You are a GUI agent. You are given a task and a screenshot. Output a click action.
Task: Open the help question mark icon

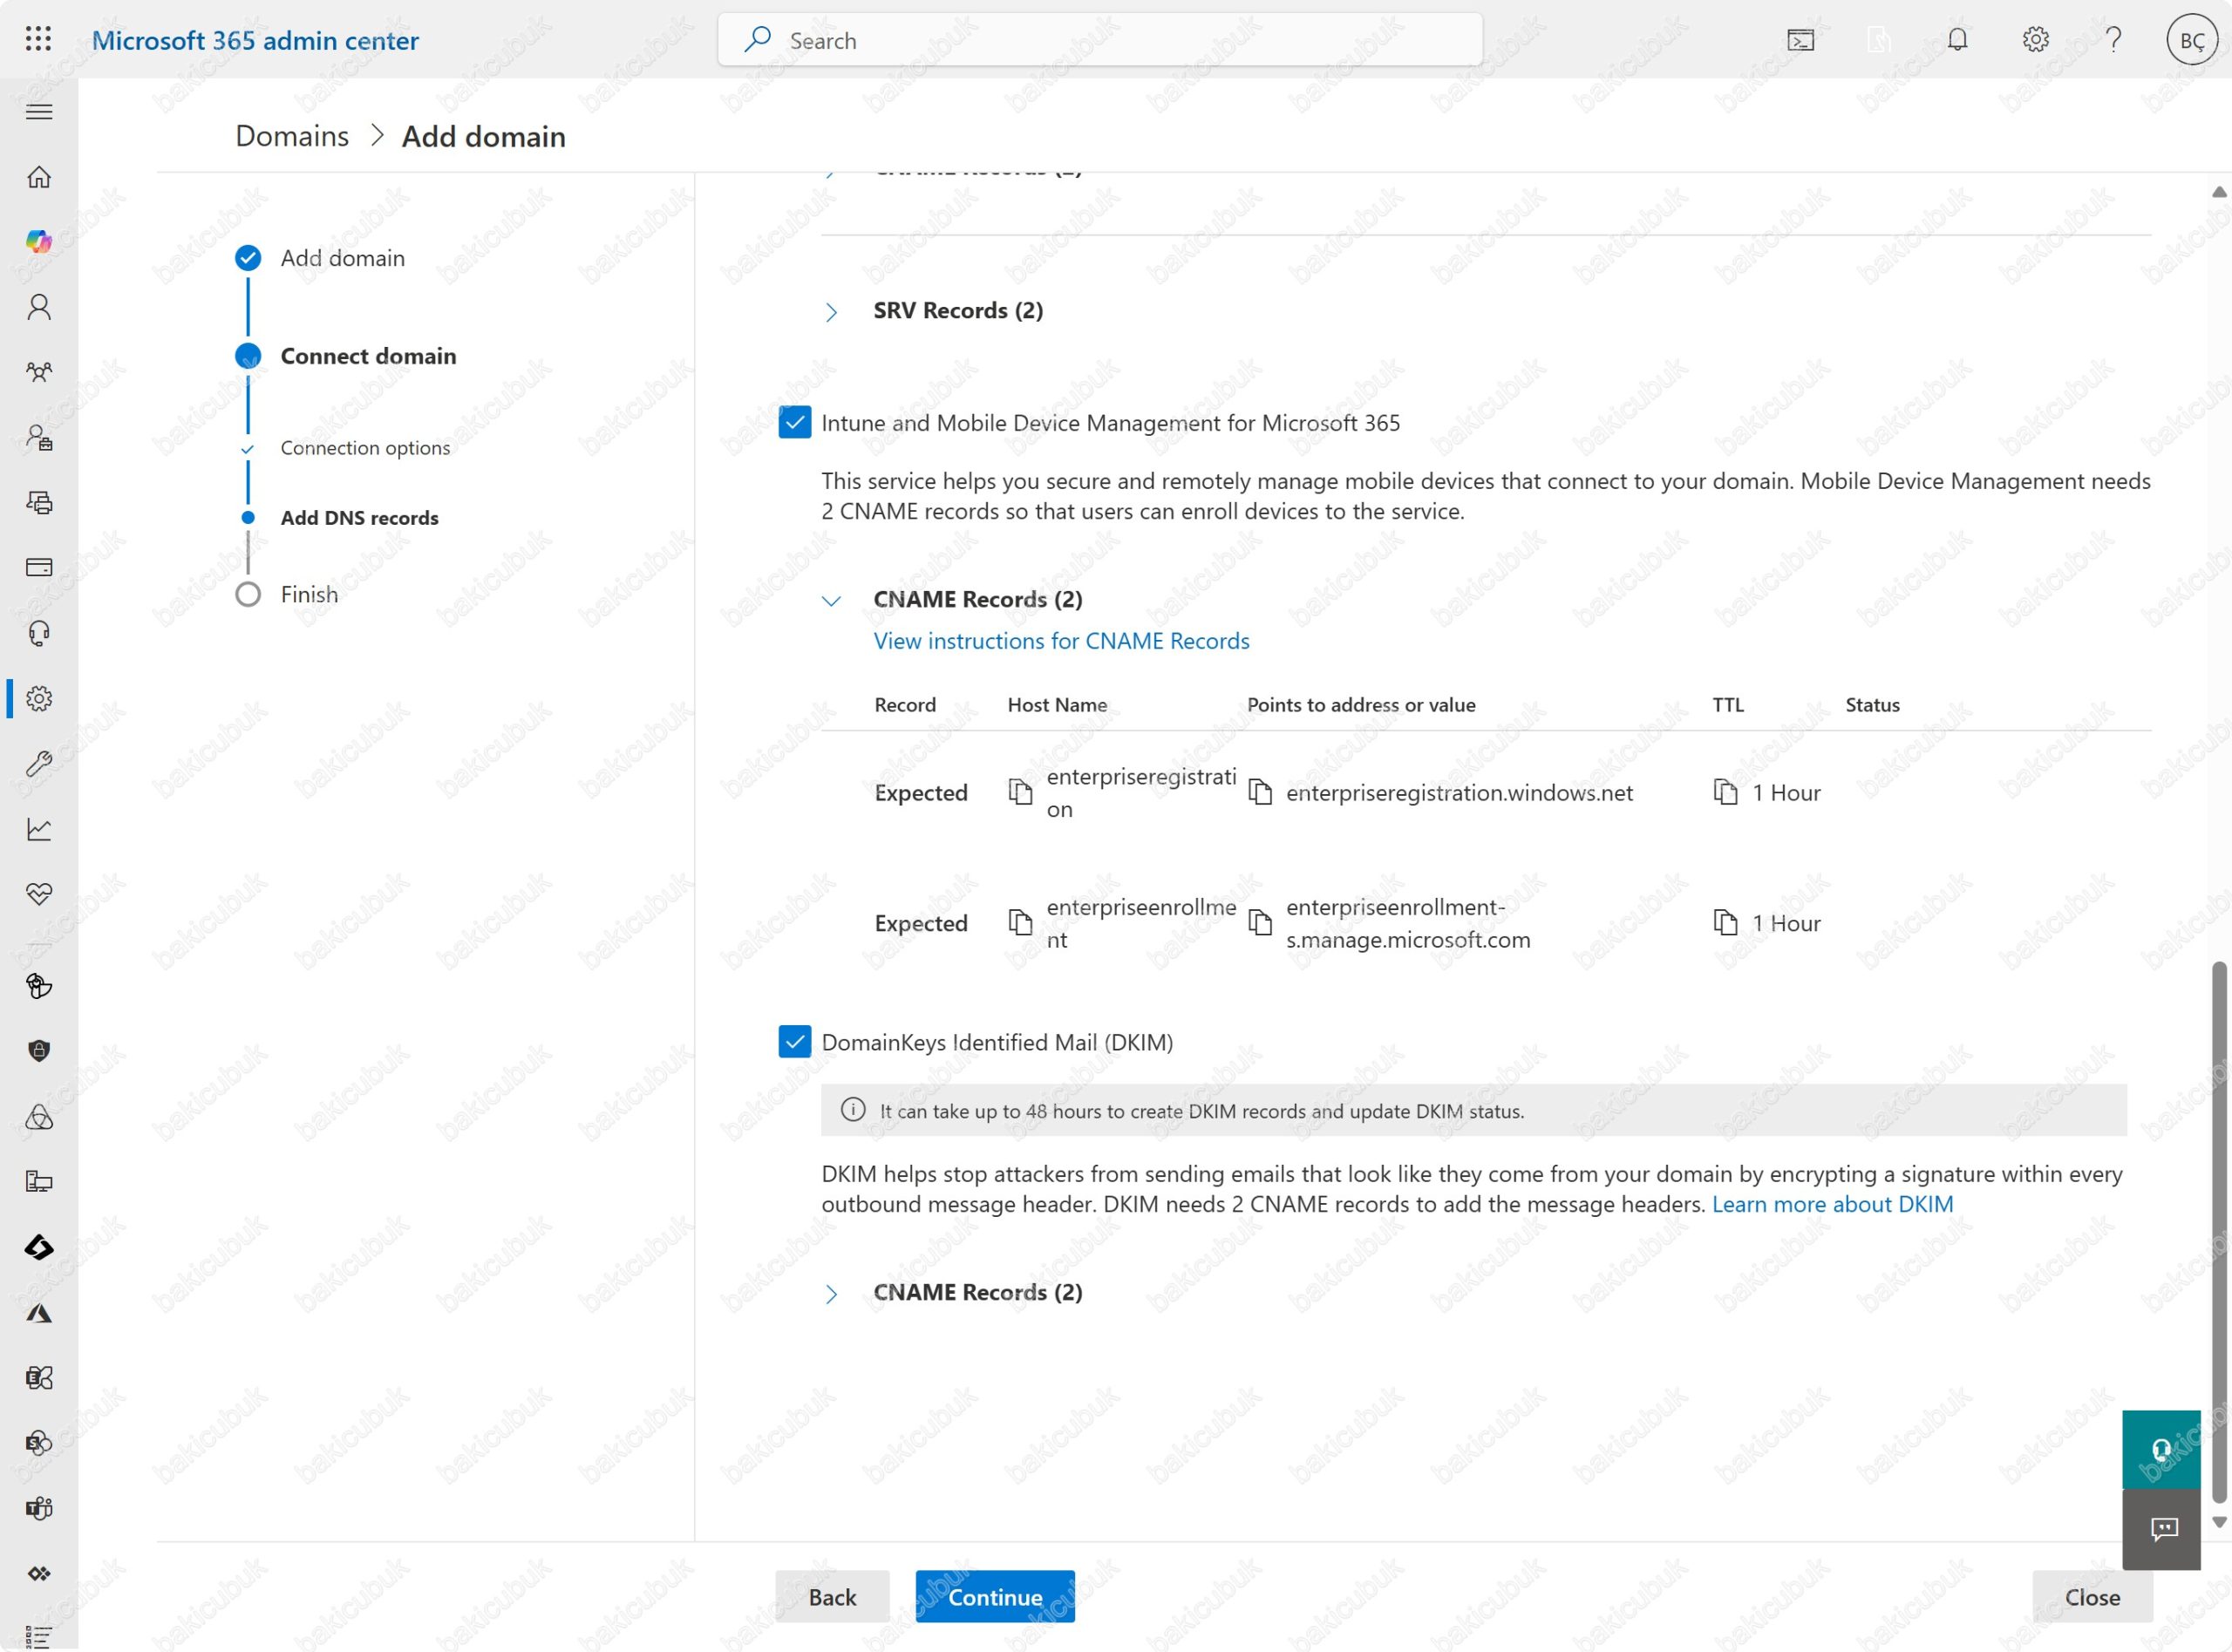point(2113,40)
